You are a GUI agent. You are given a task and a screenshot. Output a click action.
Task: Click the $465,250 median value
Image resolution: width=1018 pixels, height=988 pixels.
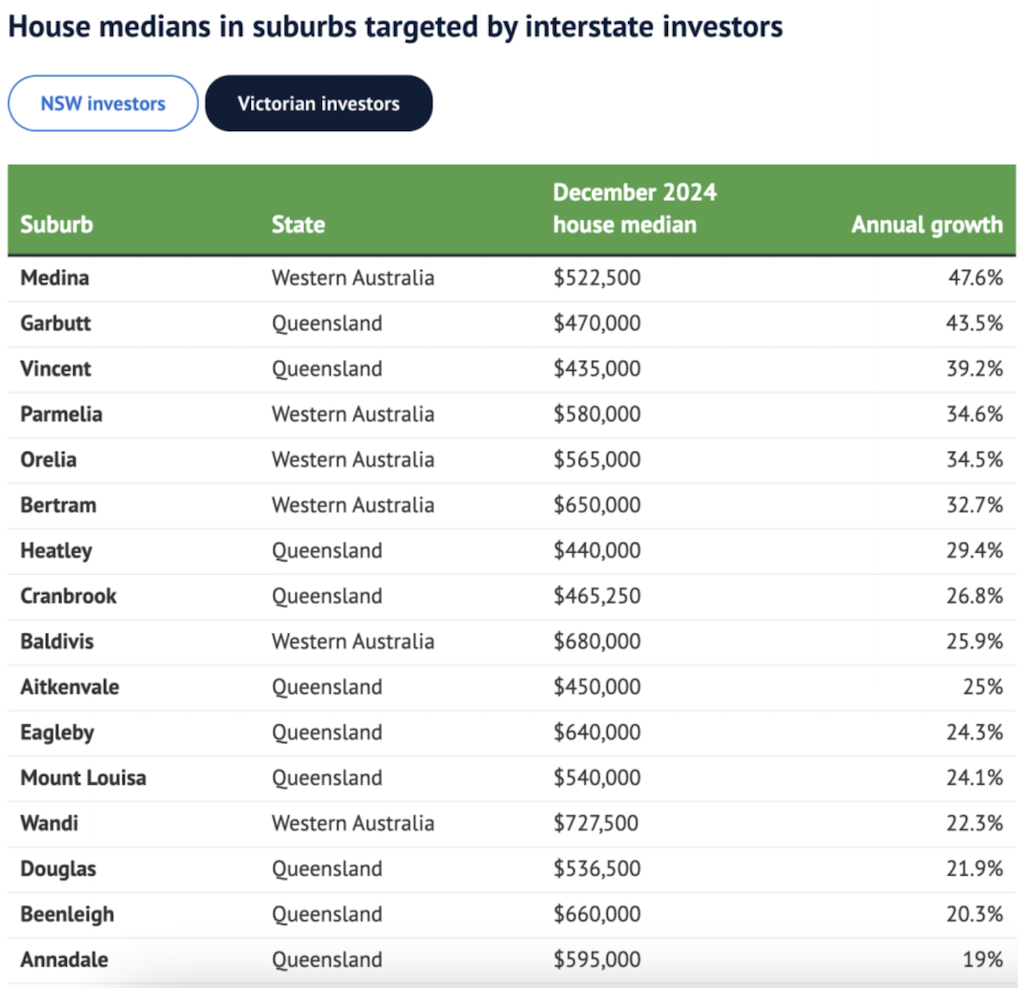point(597,596)
